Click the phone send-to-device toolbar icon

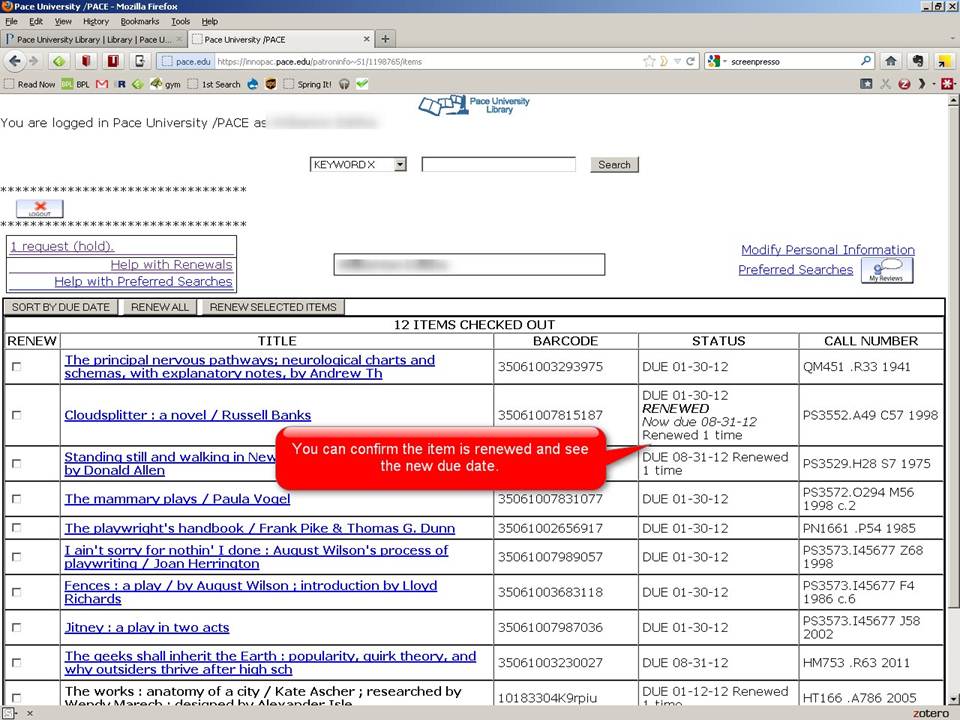[x=140, y=61]
